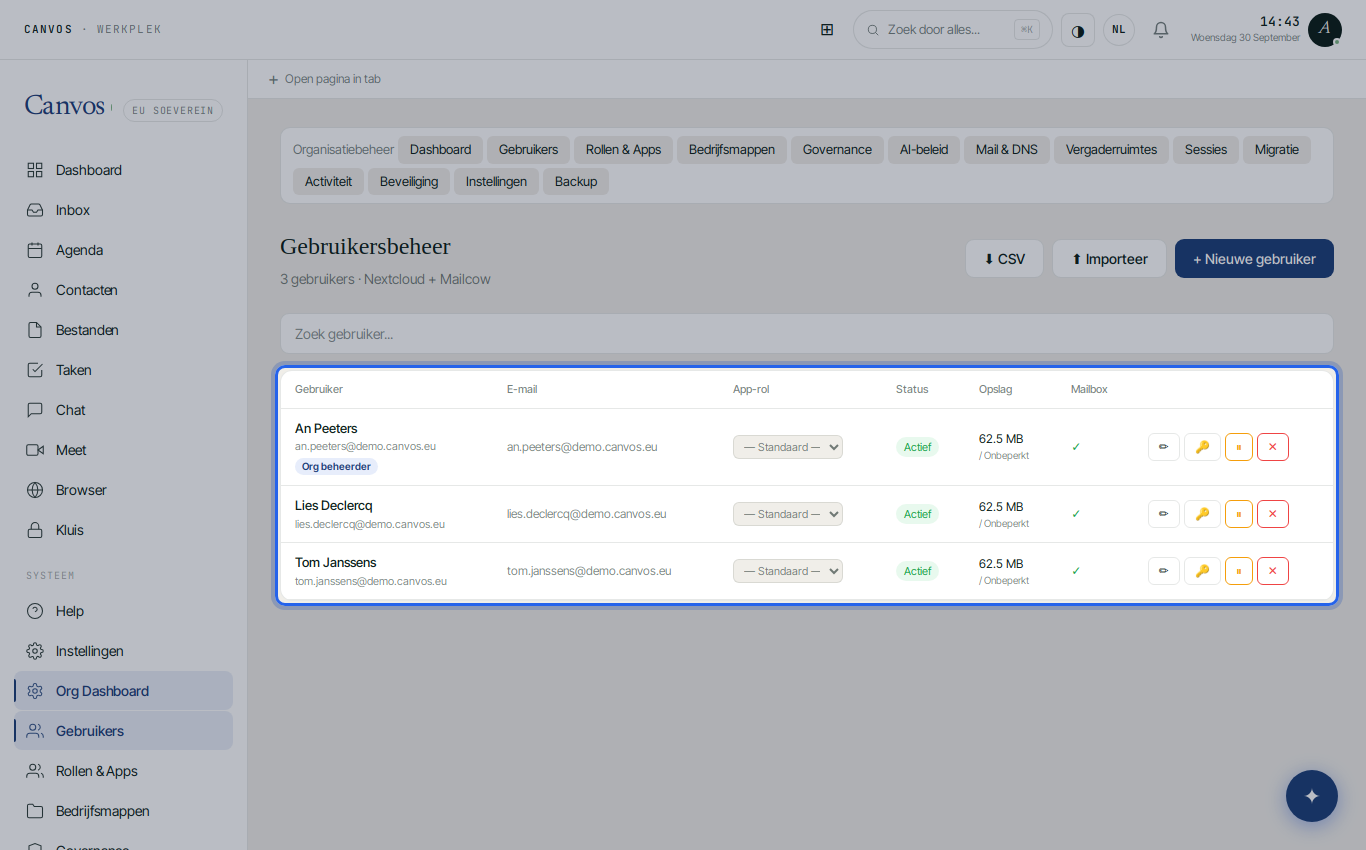Suspend Tom Janssens with the orange pause icon
The width and height of the screenshot is (1366, 850).
(1239, 571)
